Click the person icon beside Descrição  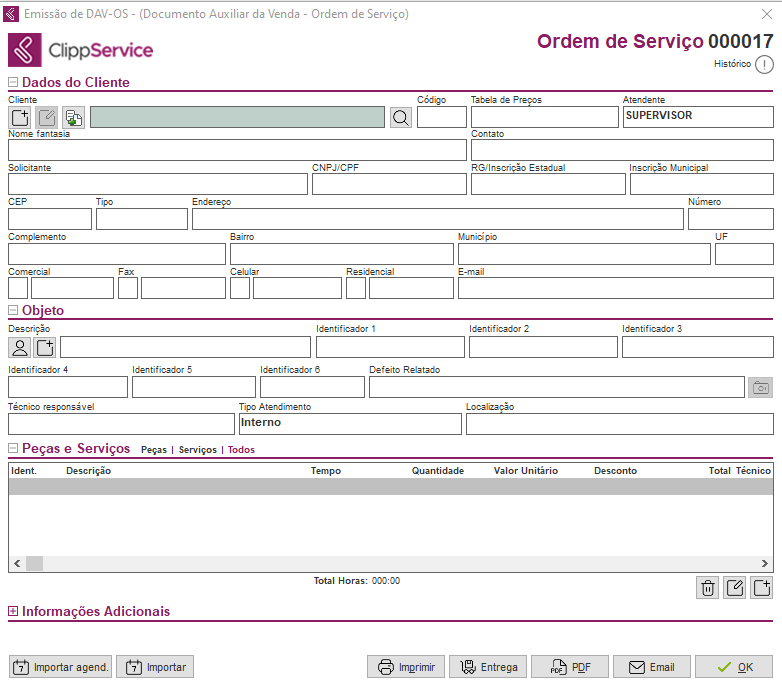click(20, 347)
